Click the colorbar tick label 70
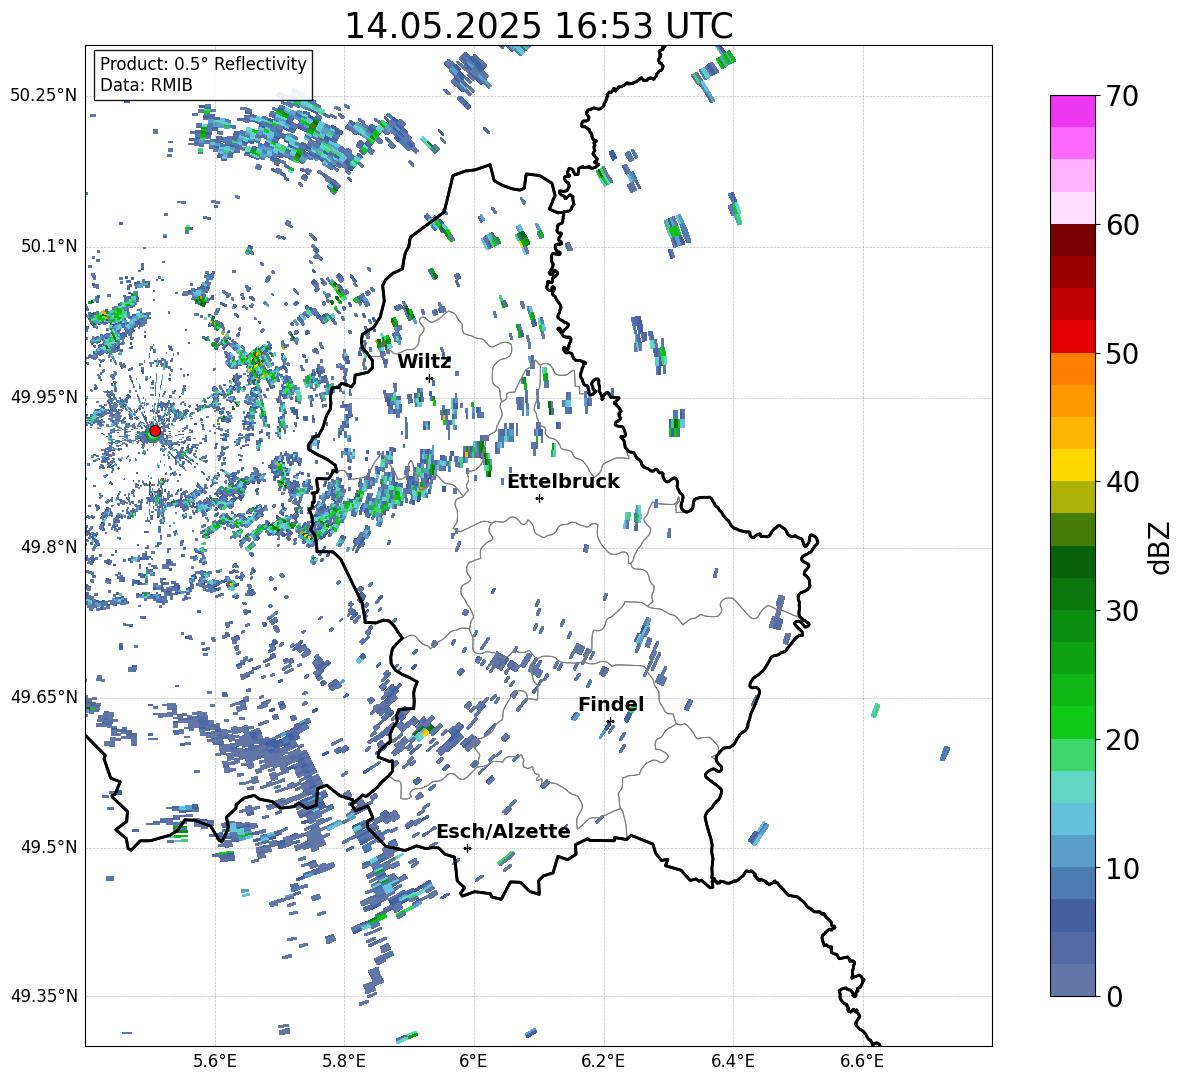 (1123, 96)
